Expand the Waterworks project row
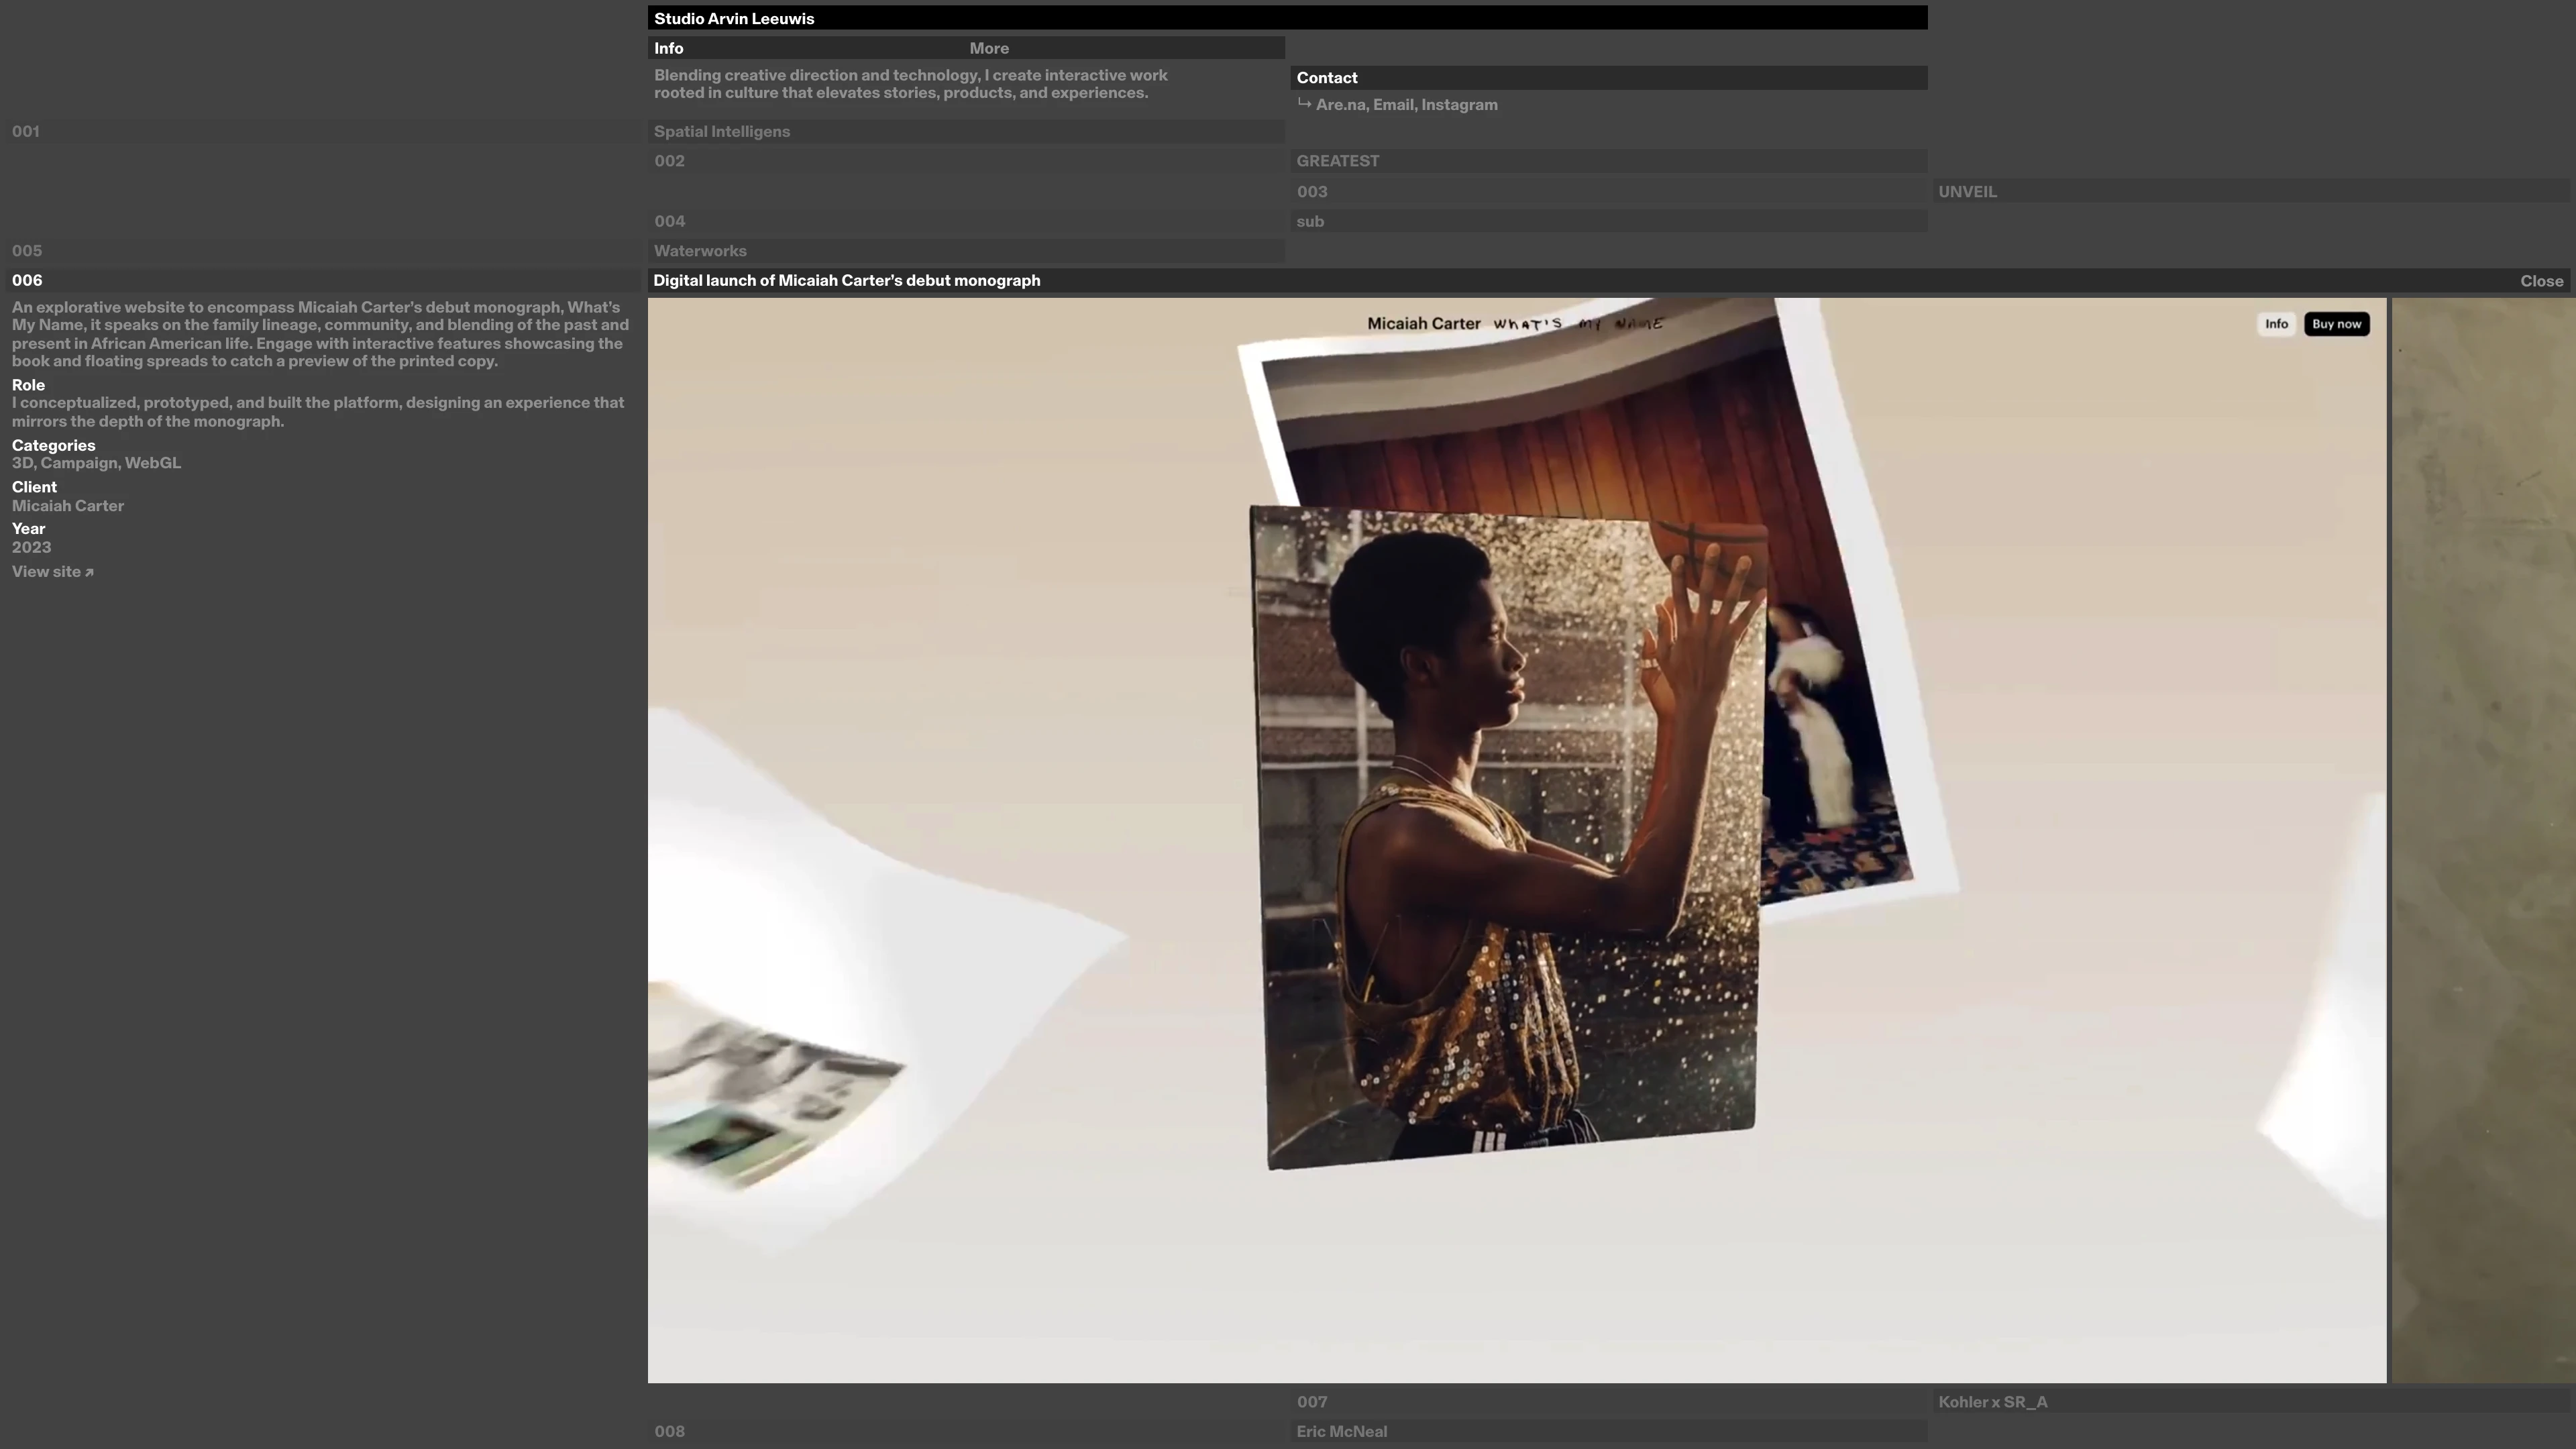Image resolution: width=2576 pixels, height=1449 pixels. (700, 251)
